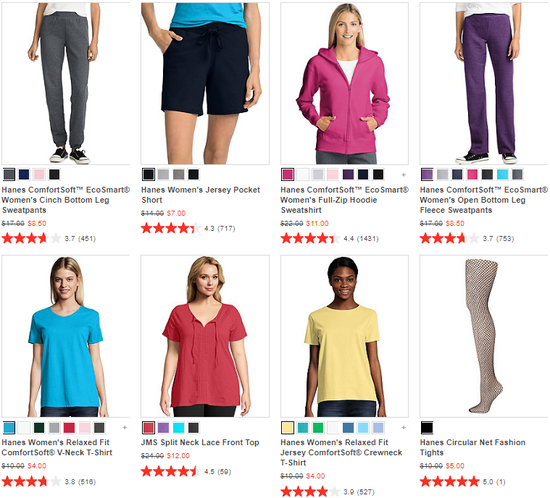The width and height of the screenshot is (550, 498).
Task: Open the pink Full-Zip Hoodie product photo
Action: (344, 83)
